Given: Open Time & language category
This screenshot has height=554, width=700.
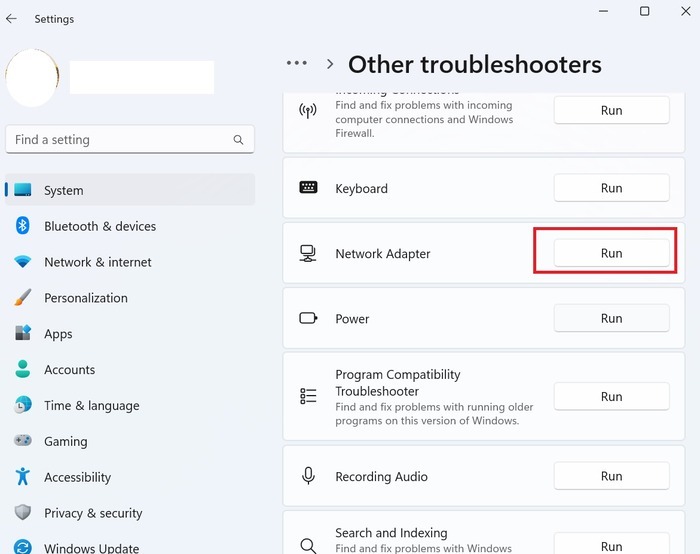Looking at the screenshot, I should [130, 405].
